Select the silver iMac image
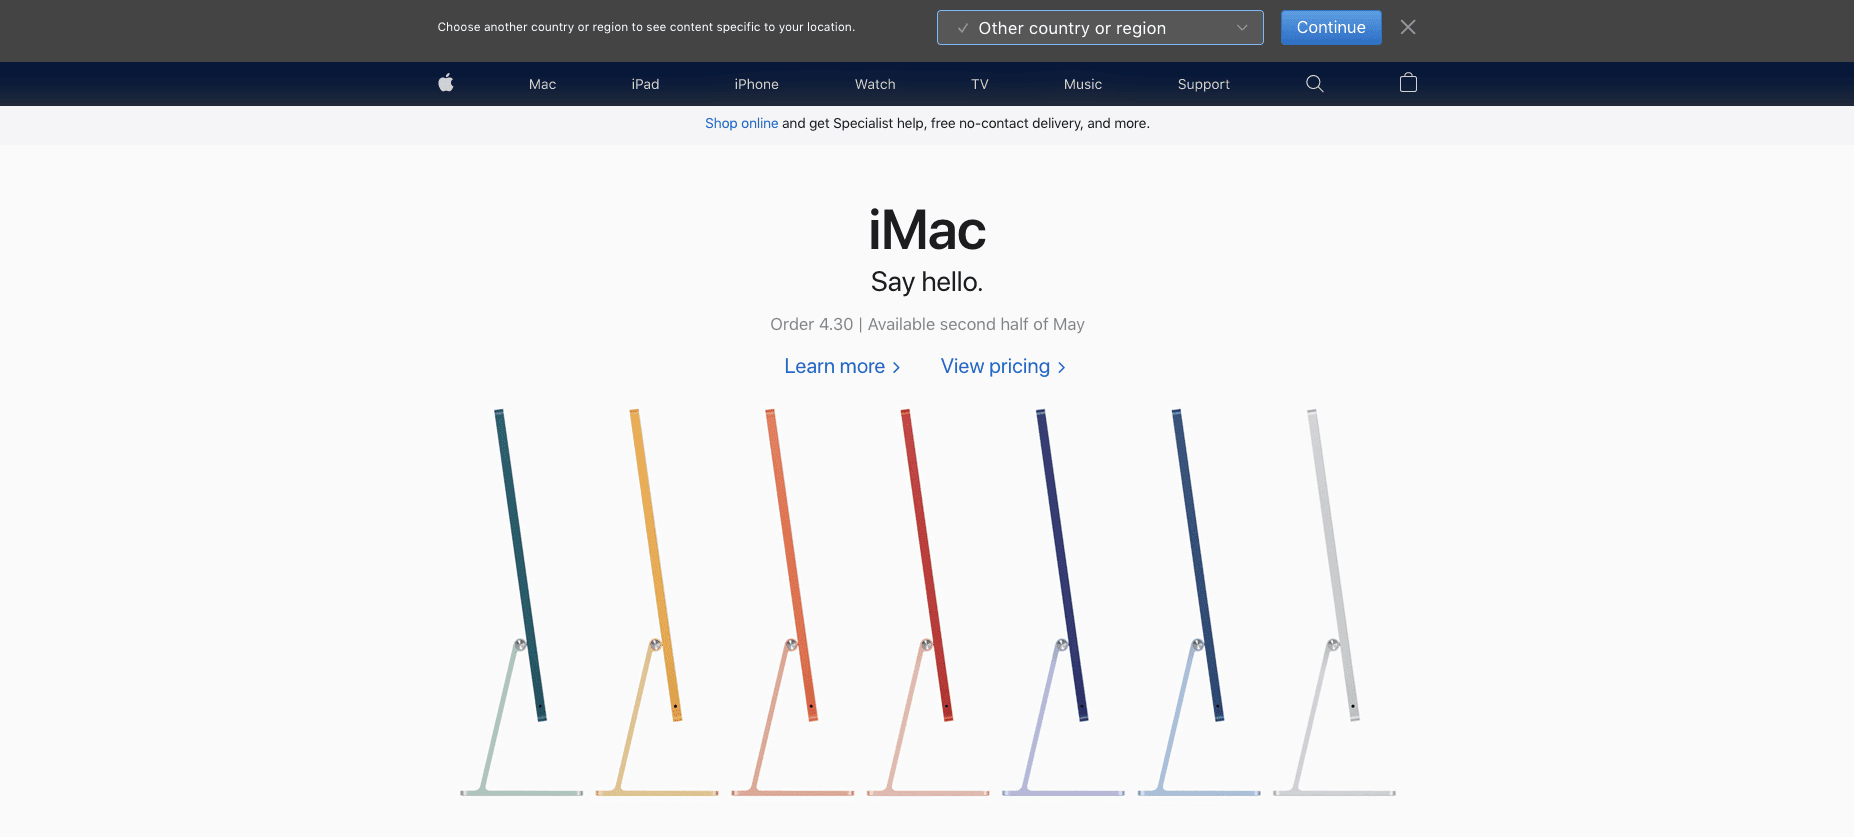1854x840 pixels. [x=1334, y=602]
